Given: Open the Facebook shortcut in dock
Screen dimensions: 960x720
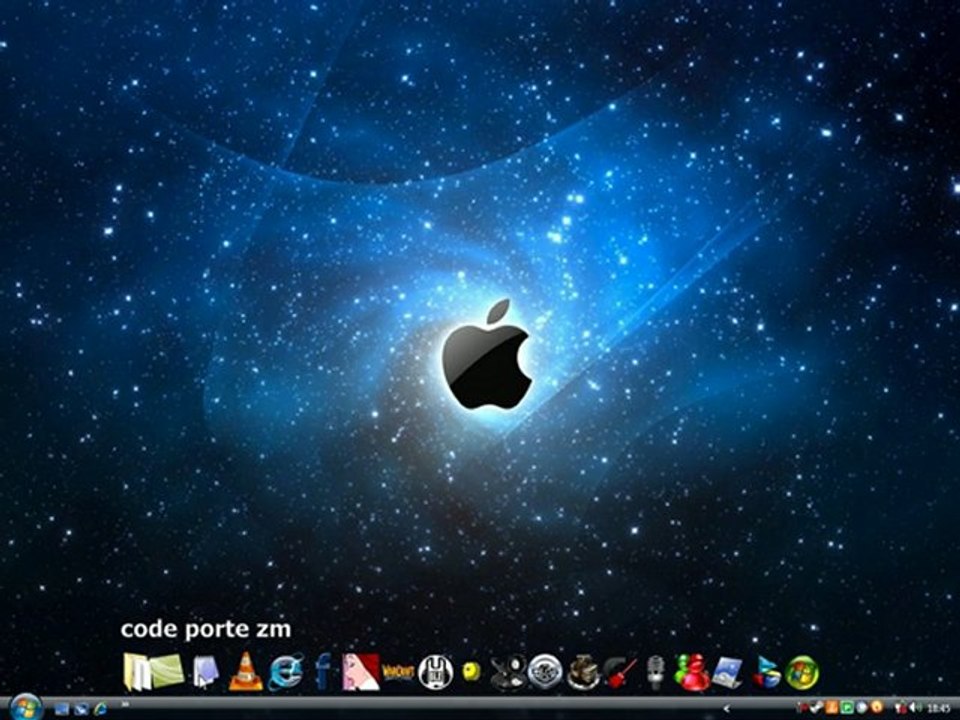Looking at the screenshot, I should tap(323, 671).
